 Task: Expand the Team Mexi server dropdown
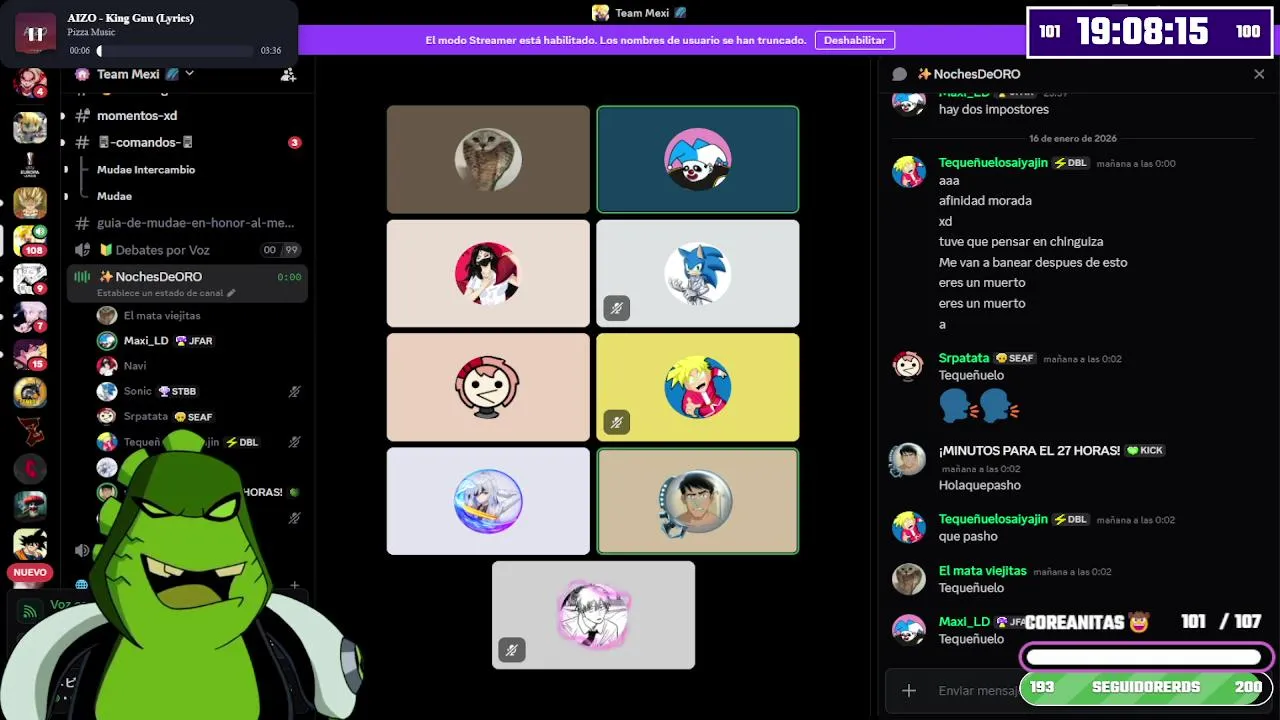tap(190, 74)
